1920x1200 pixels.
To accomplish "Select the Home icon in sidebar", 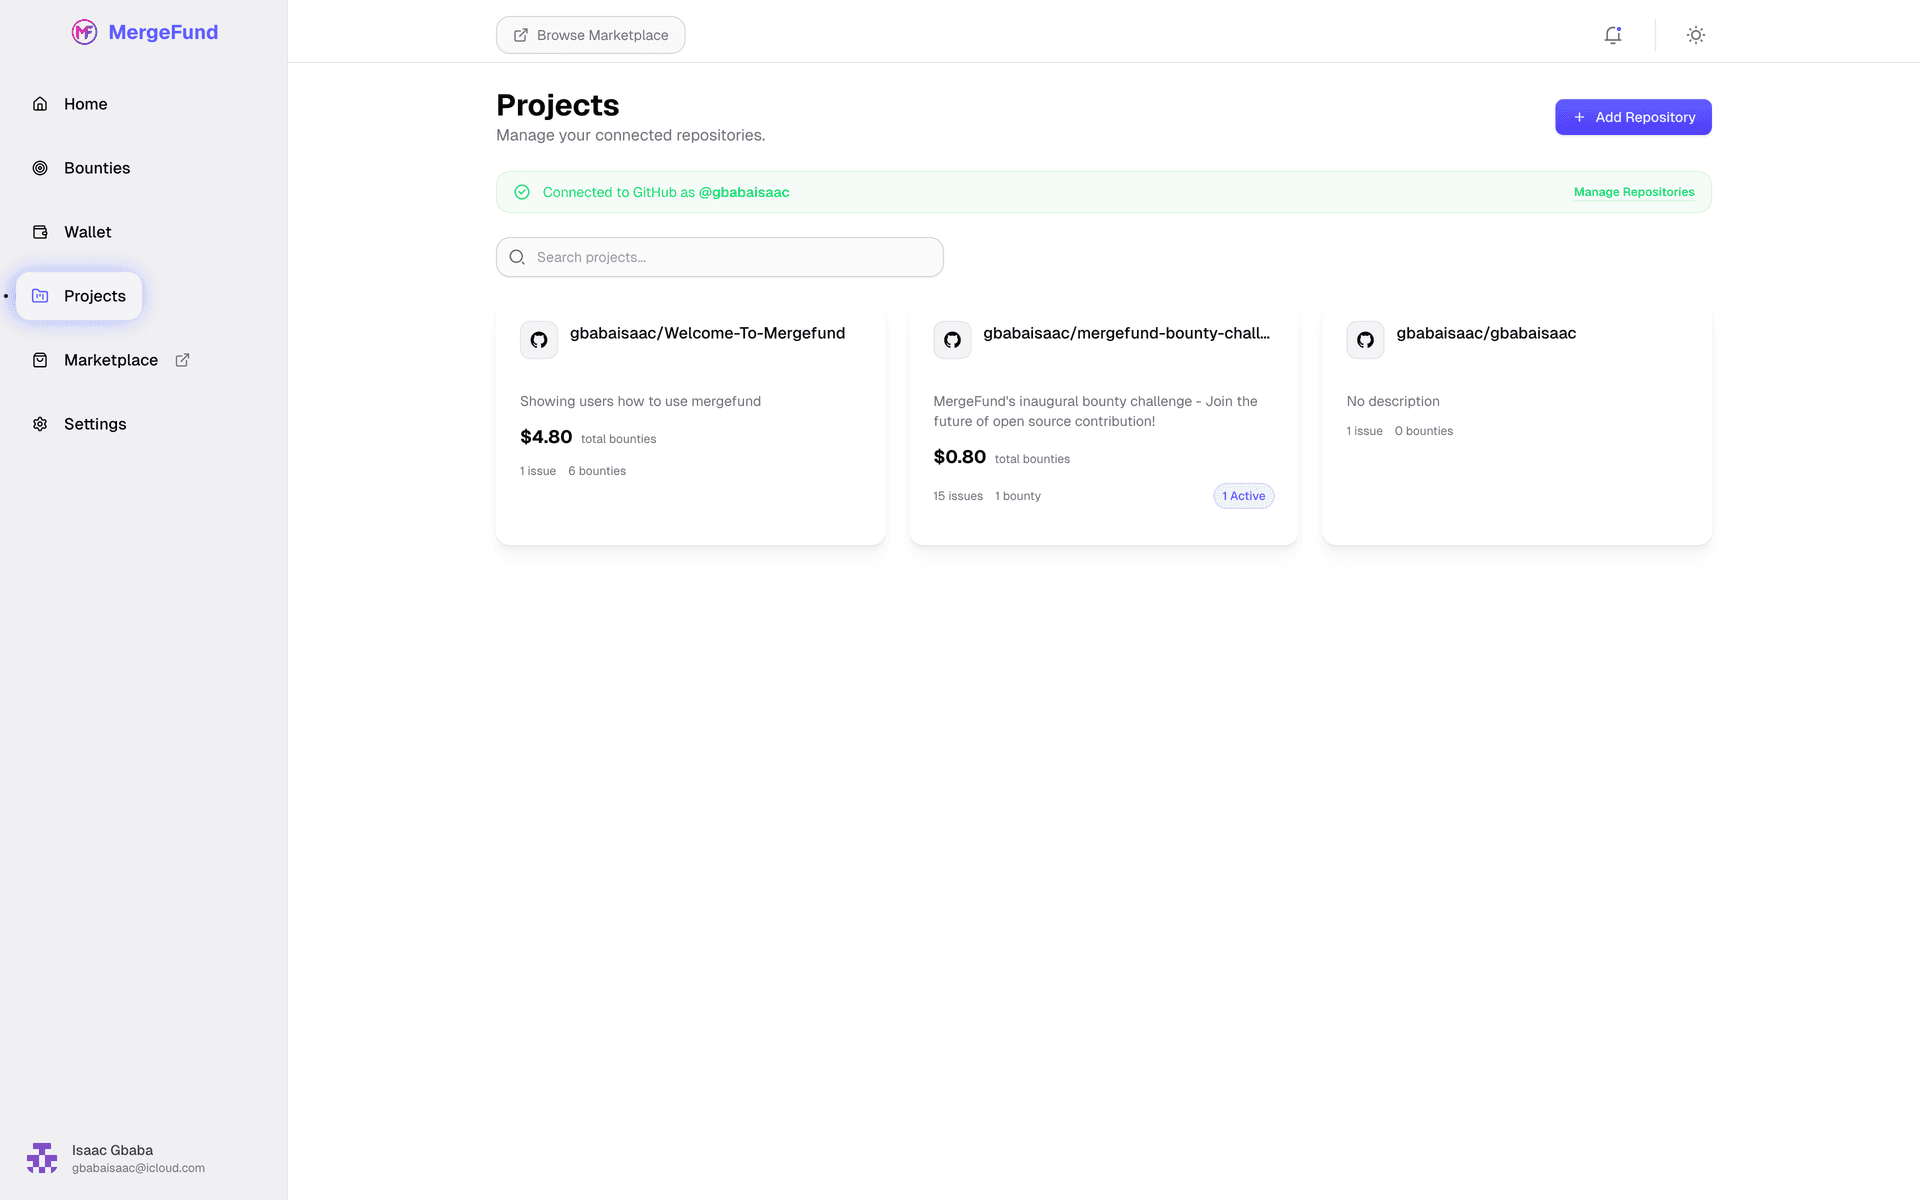I will (x=40, y=103).
